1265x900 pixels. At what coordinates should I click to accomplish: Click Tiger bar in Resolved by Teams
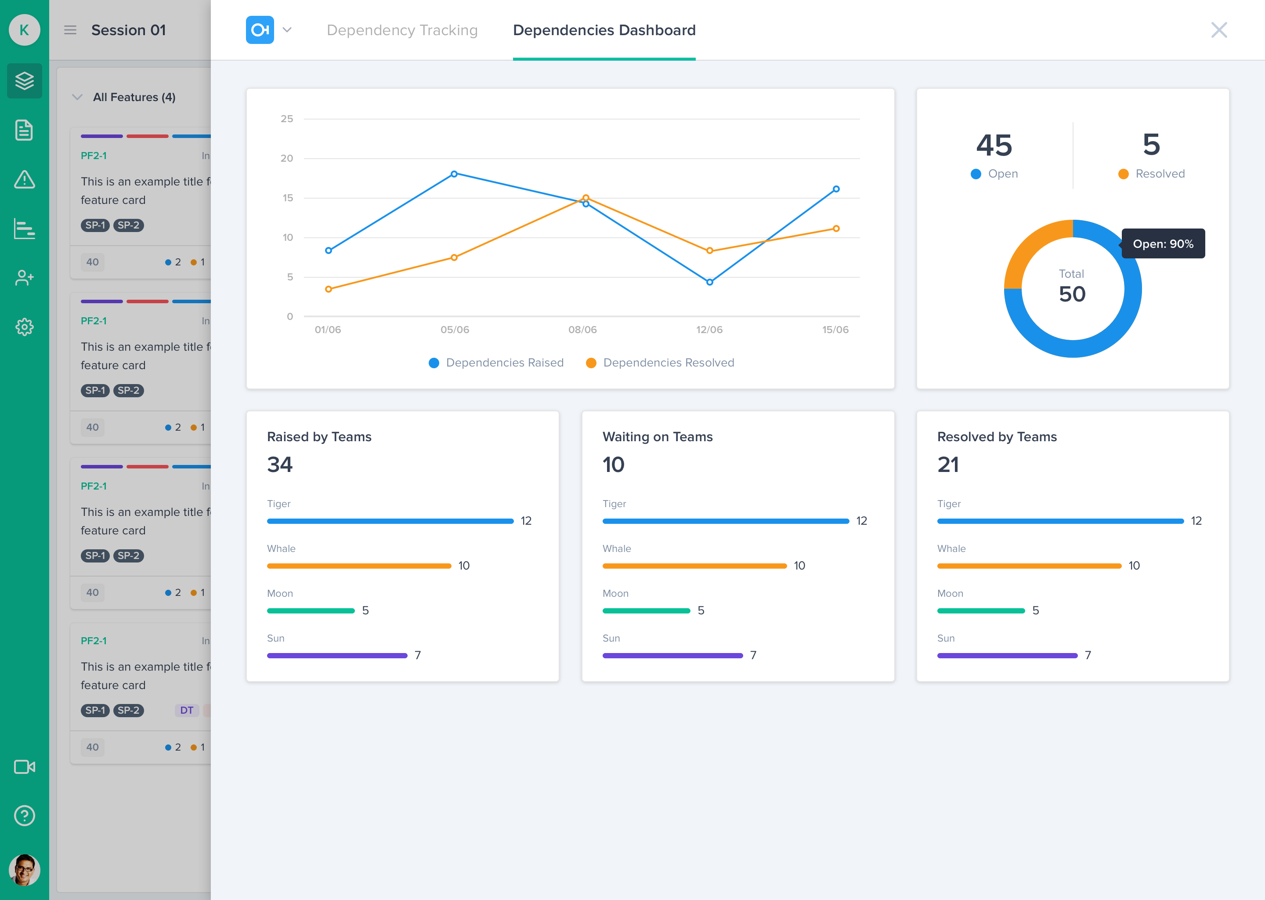point(1061,521)
